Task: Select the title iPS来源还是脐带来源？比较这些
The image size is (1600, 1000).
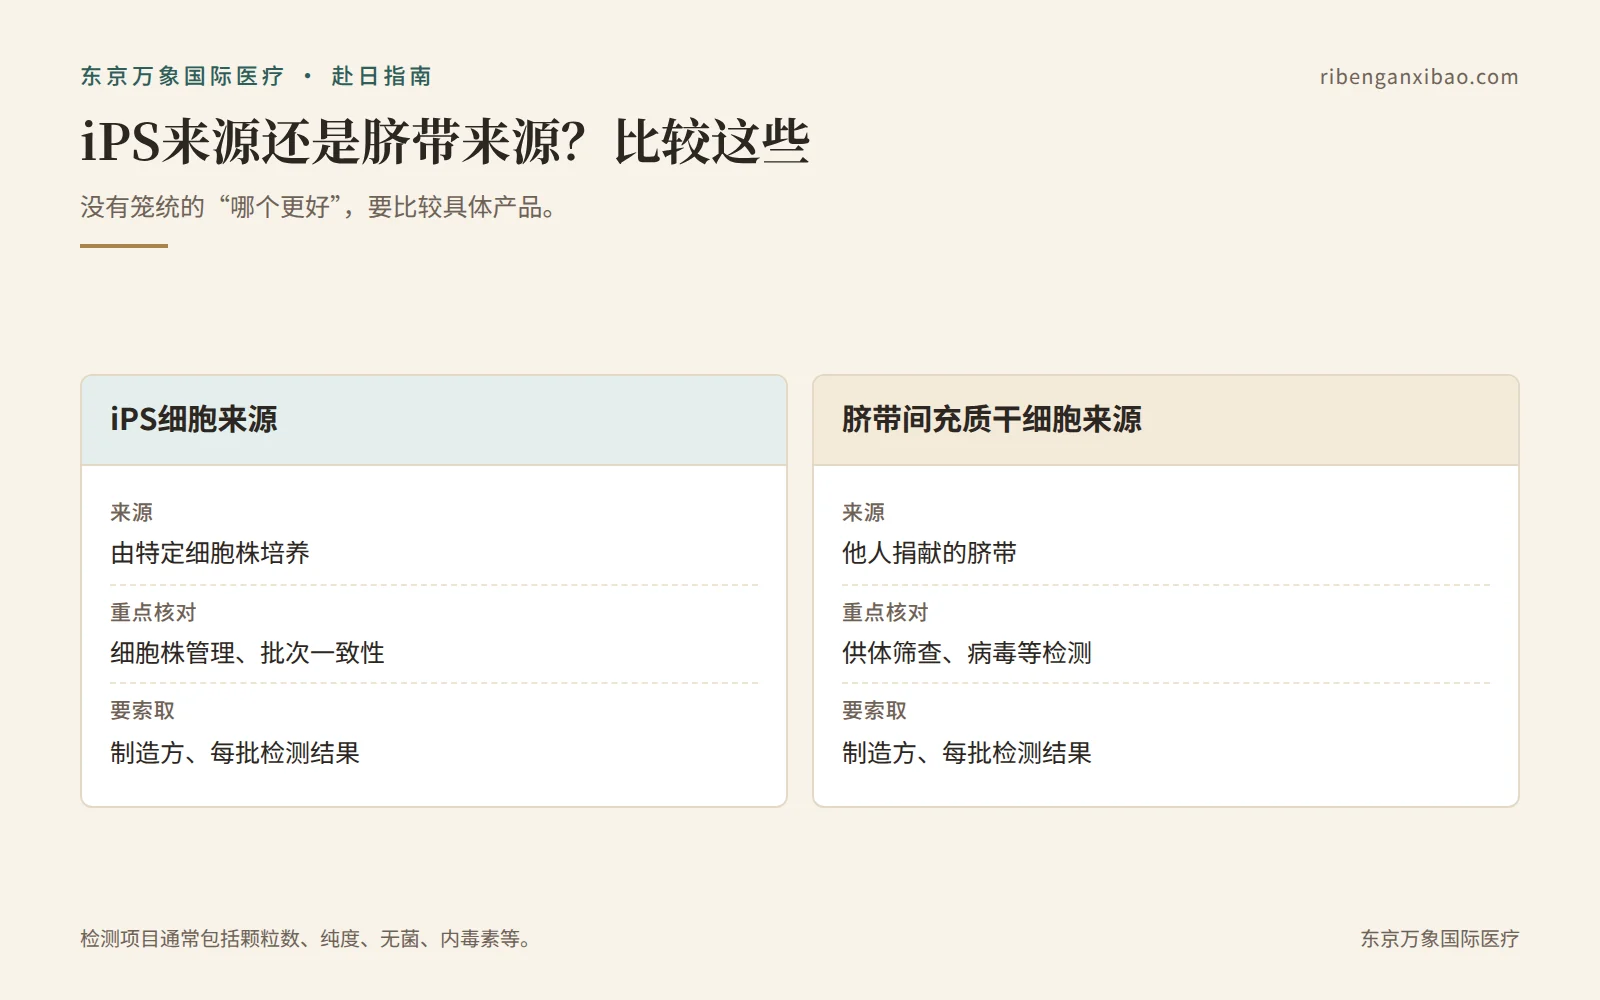Action: 445,142
